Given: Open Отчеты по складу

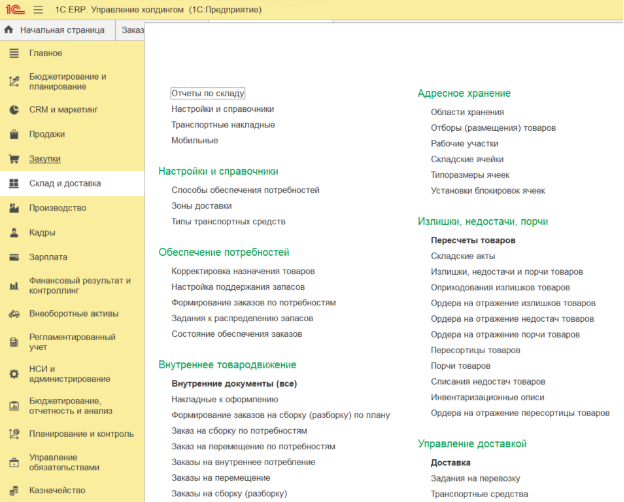Looking at the screenshot, I should coord(207,93).
